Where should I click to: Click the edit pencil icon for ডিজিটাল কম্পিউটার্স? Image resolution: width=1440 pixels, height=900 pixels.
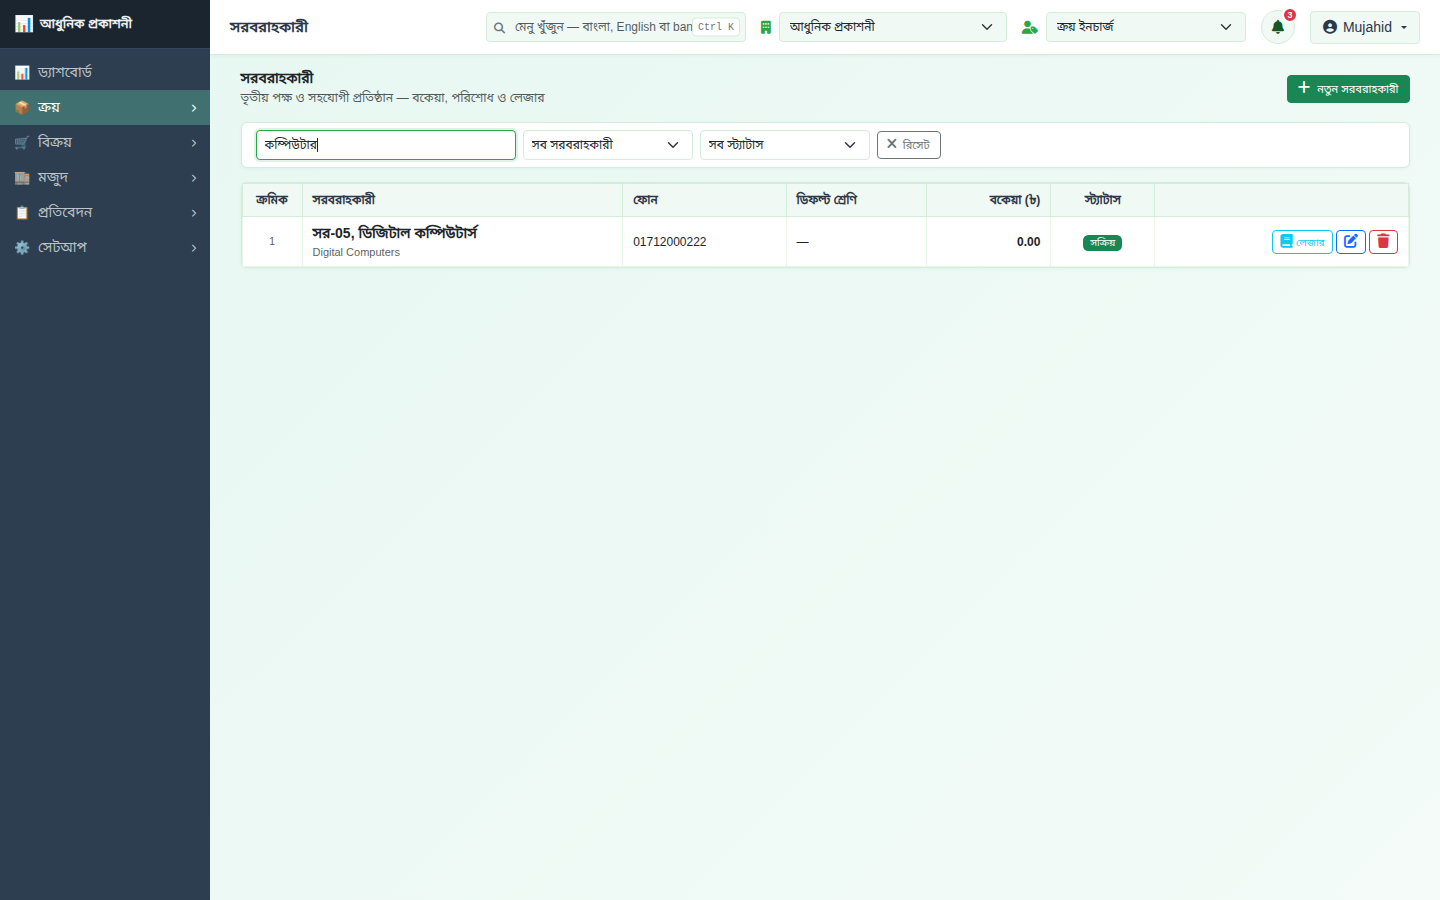point(1351,242)
